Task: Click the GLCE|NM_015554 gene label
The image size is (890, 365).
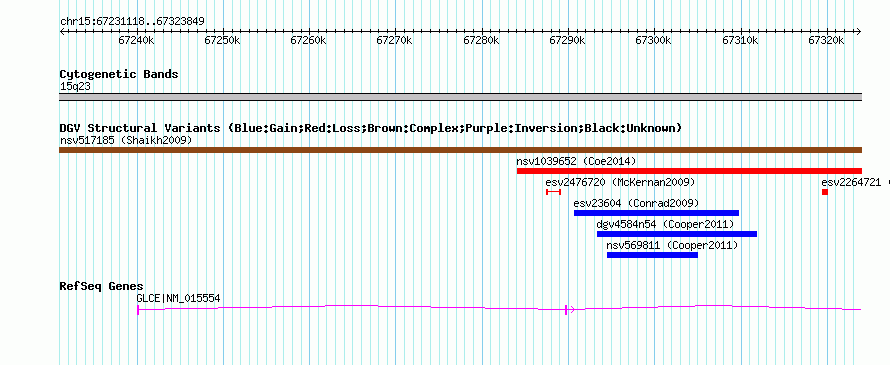Action: (x=178, y=298)
